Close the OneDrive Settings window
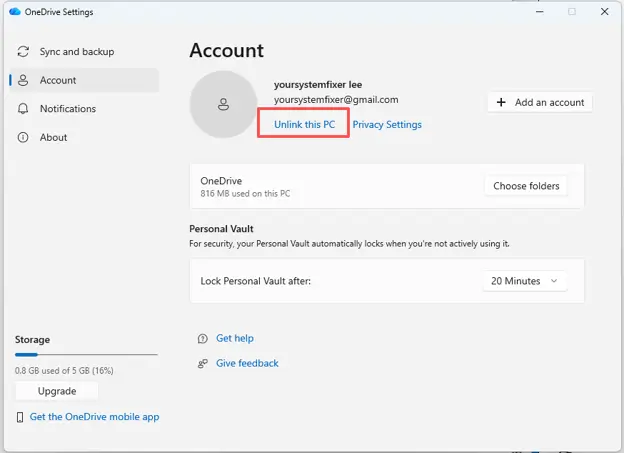Image resolution: width=624 pixels, height=453 pixels. point(604,12)
